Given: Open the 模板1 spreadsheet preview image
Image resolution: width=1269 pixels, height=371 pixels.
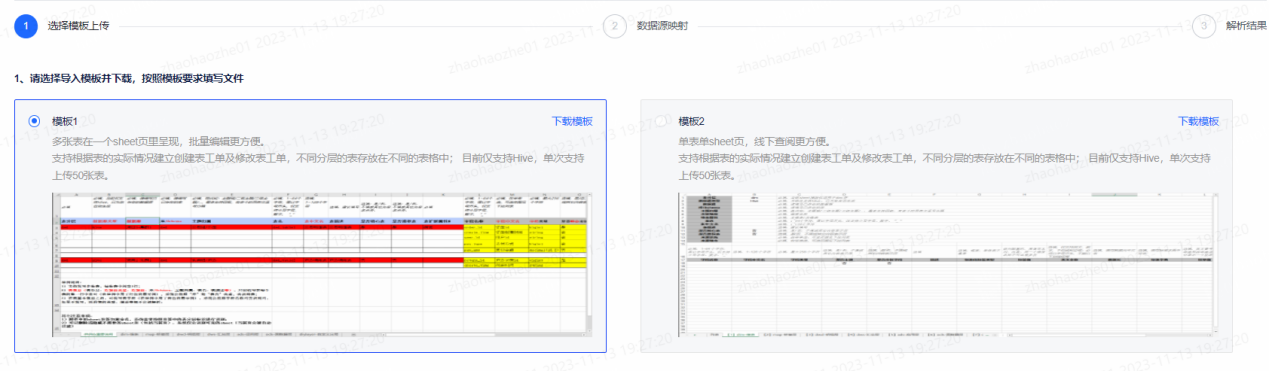Looking at the screenshot, I should 323,266.
